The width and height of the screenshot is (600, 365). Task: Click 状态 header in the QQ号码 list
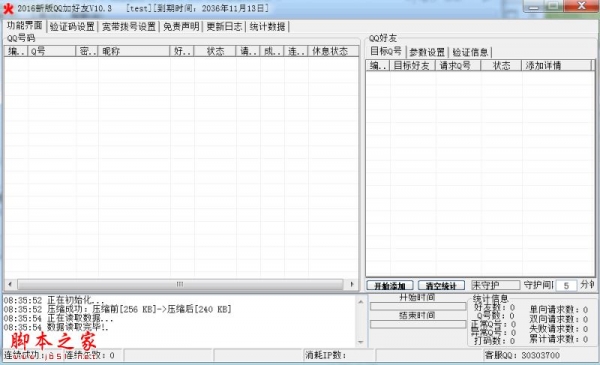pos(215,51)
